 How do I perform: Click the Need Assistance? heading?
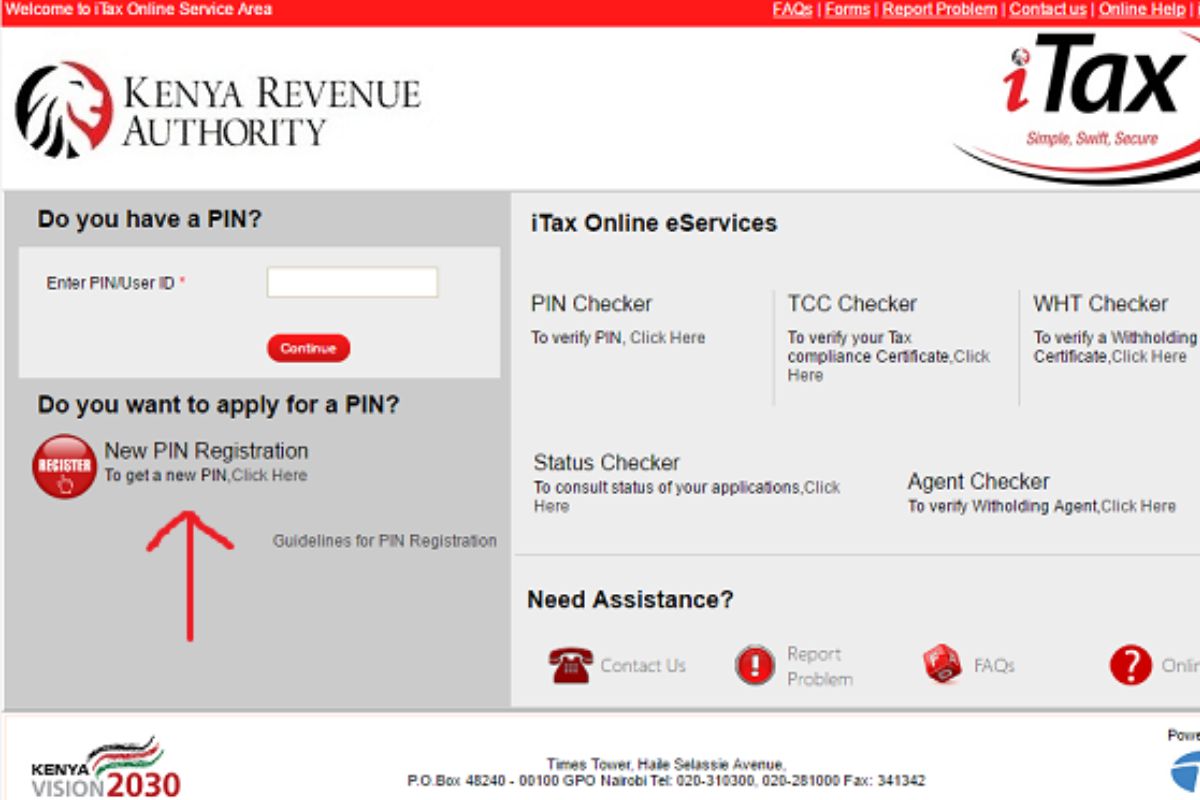pyautogui.click(x=630, y=600)
